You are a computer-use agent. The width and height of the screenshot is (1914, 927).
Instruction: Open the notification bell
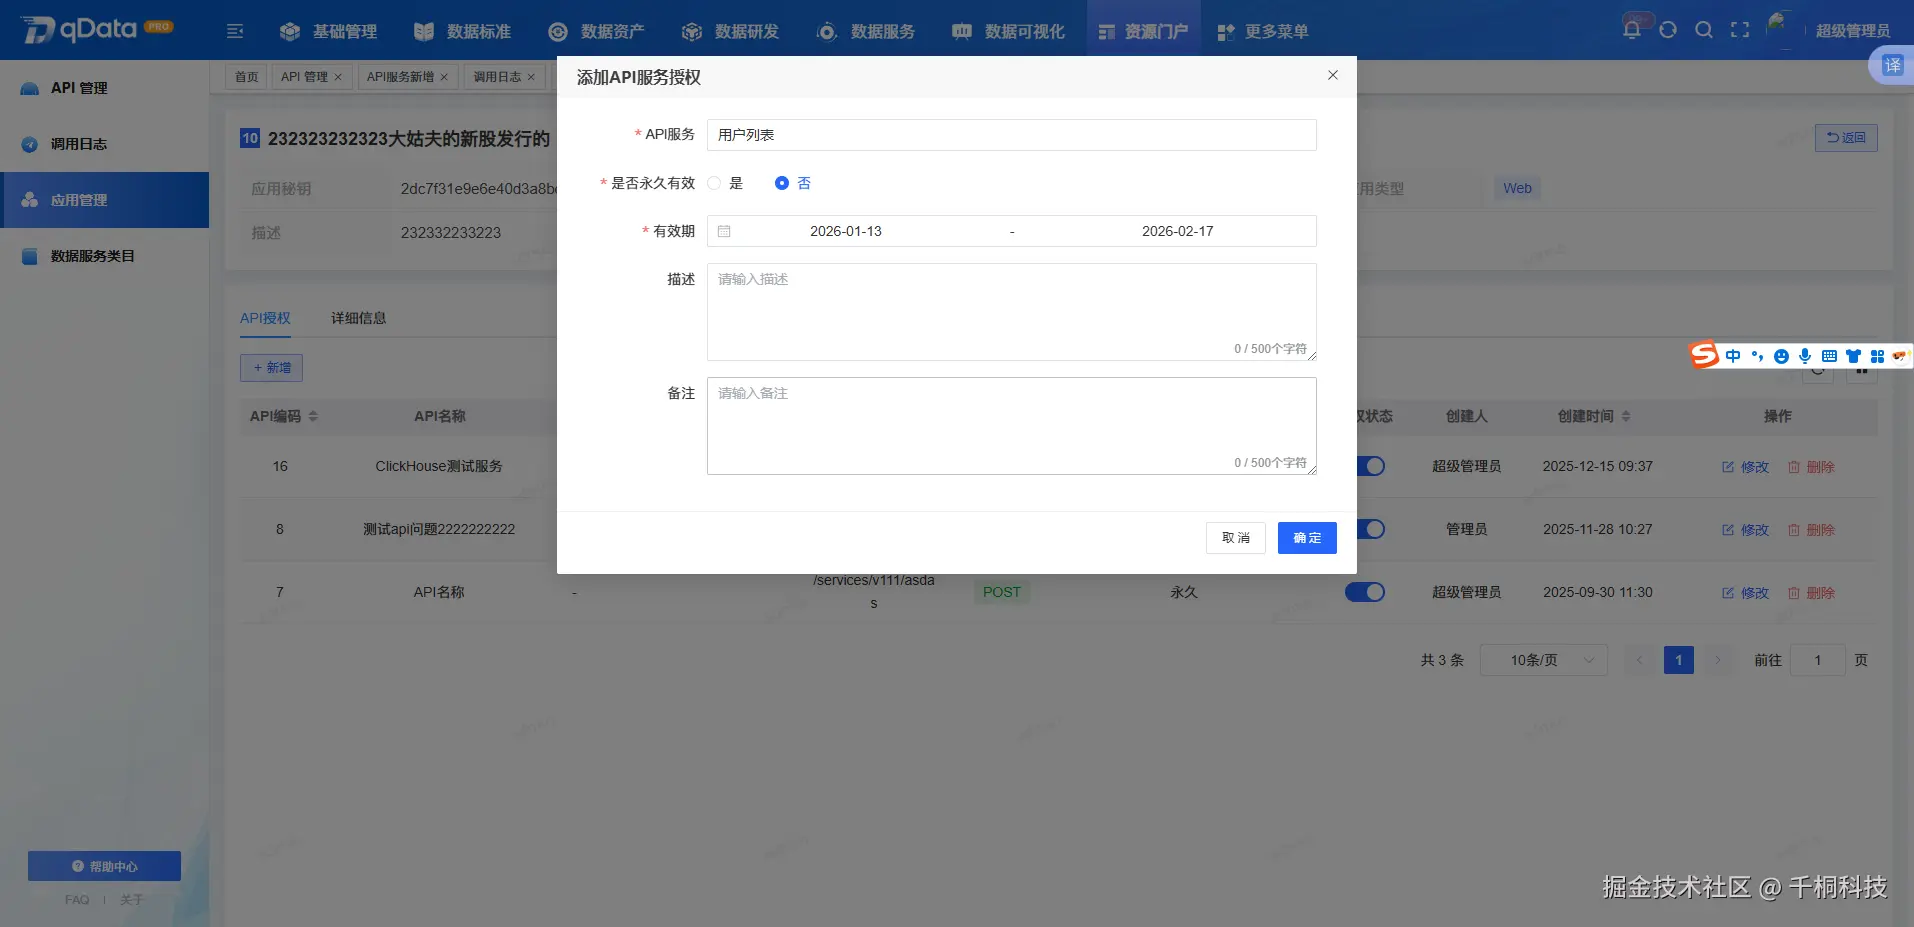click(x=1632, y=29)
